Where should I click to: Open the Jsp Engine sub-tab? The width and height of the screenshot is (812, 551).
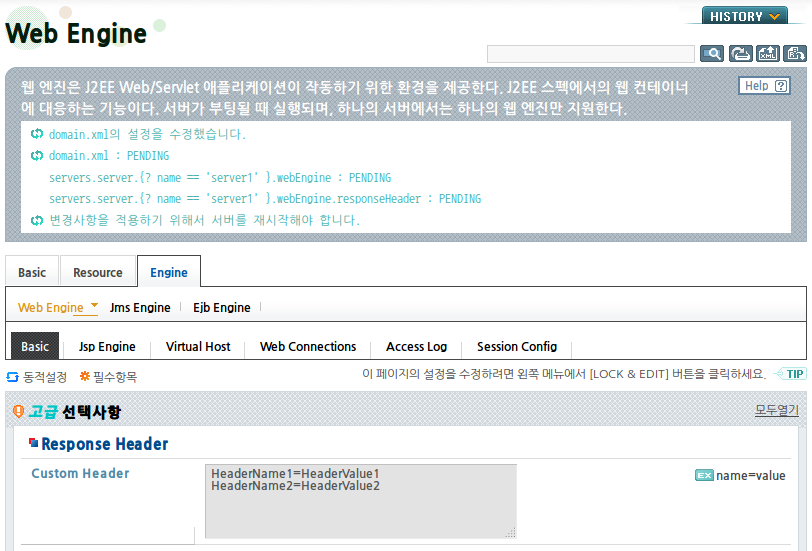(107, 346)
